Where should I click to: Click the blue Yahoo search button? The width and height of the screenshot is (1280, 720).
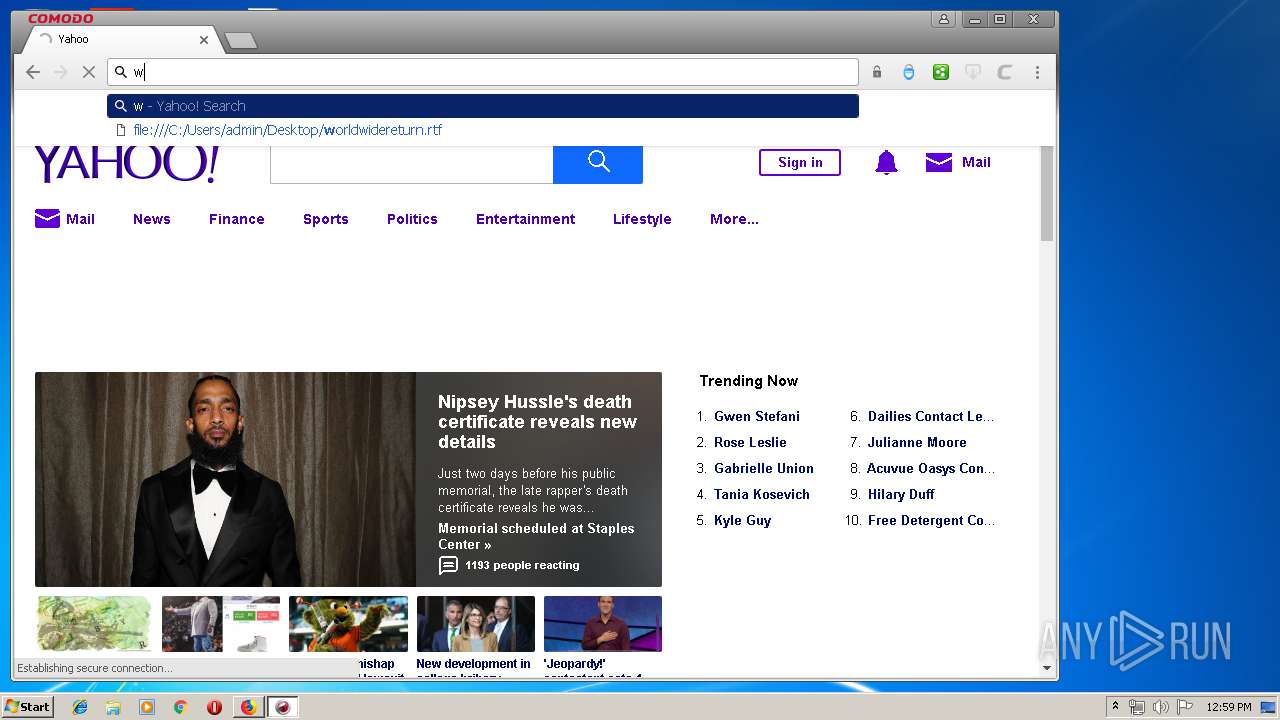(x=598, y=164)
